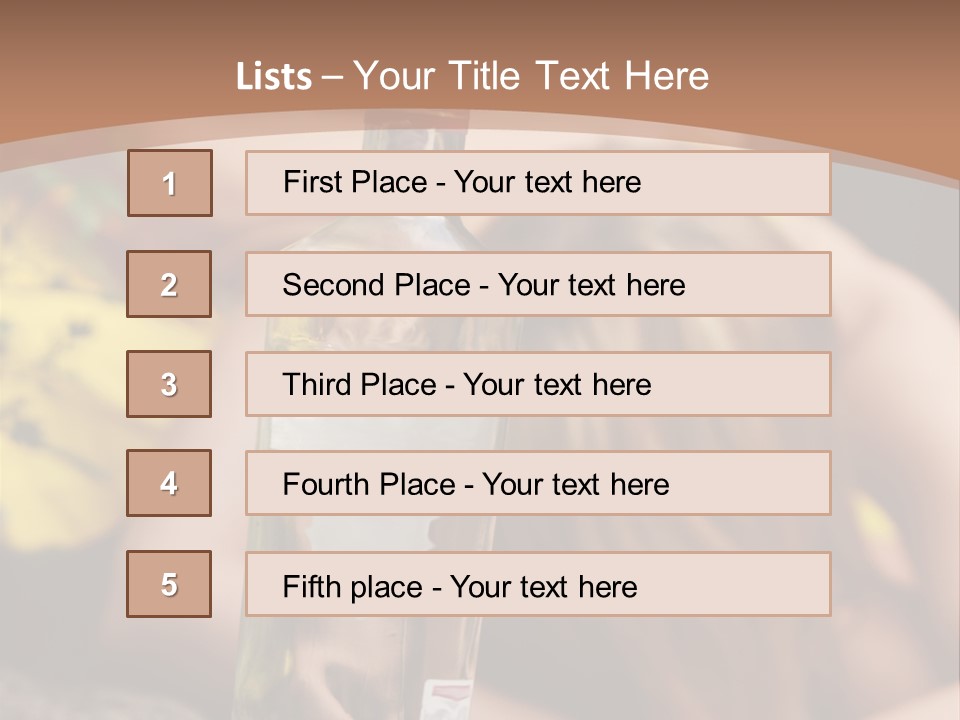The image size is (960, 720).
Task: Select the Your Title Text Here heading
Action: pos(531,76)
